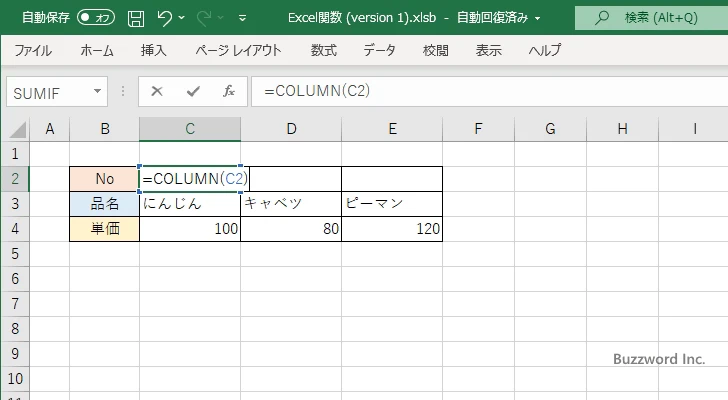Open the 数式 tab
728x400 pixels.
pyautogui.click(x=323, y=50)
